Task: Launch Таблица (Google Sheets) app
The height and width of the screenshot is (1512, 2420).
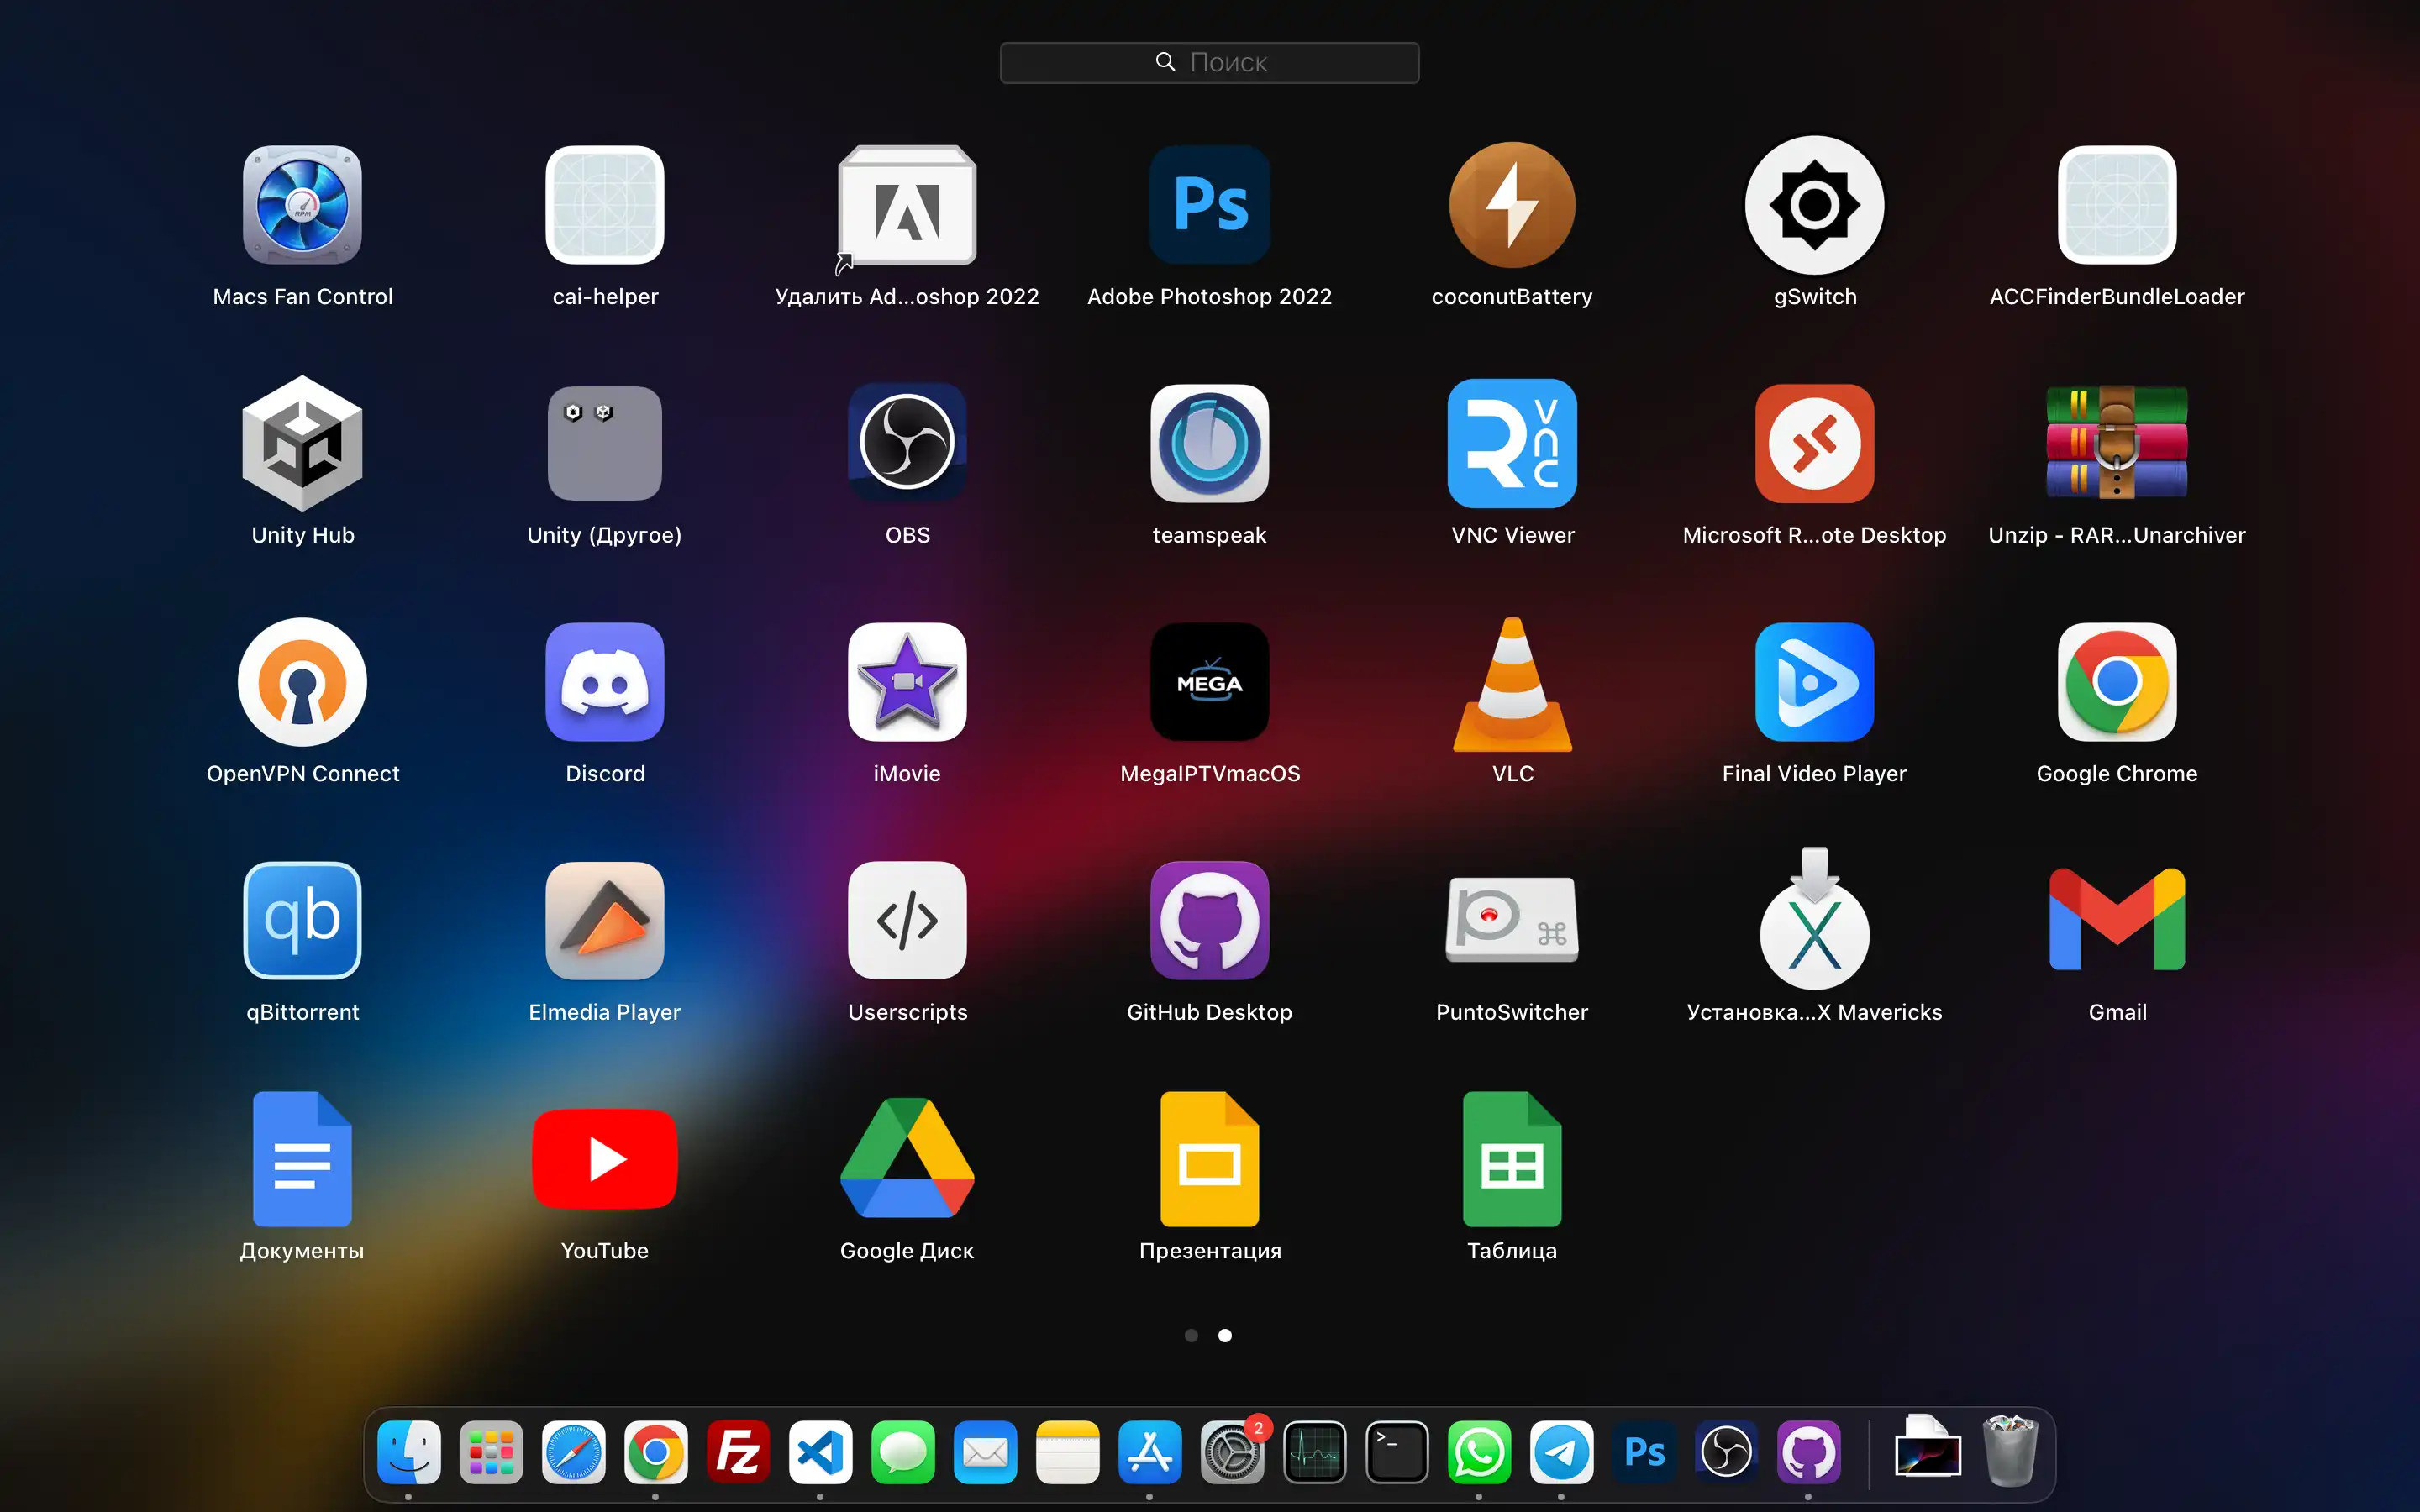Action: [x=1512, y=1159]
